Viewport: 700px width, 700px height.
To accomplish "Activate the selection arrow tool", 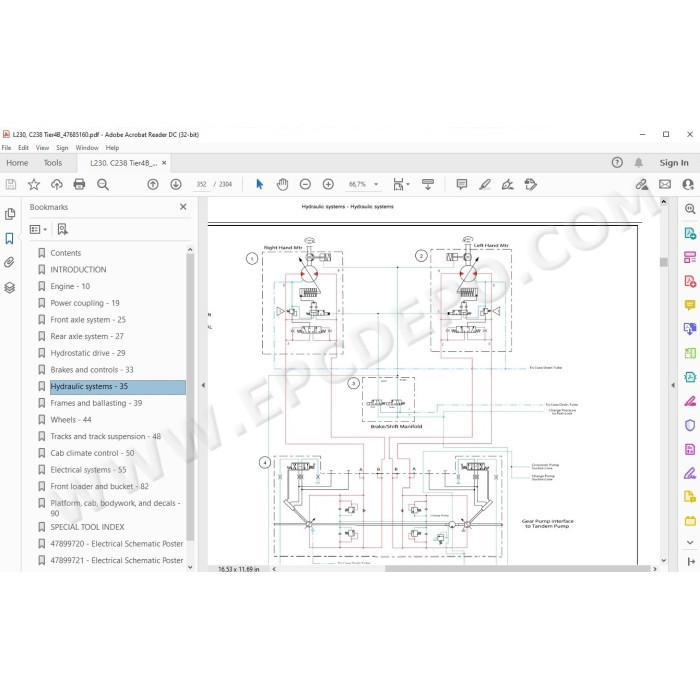I will pyautogui.click(x=259, y=184).
